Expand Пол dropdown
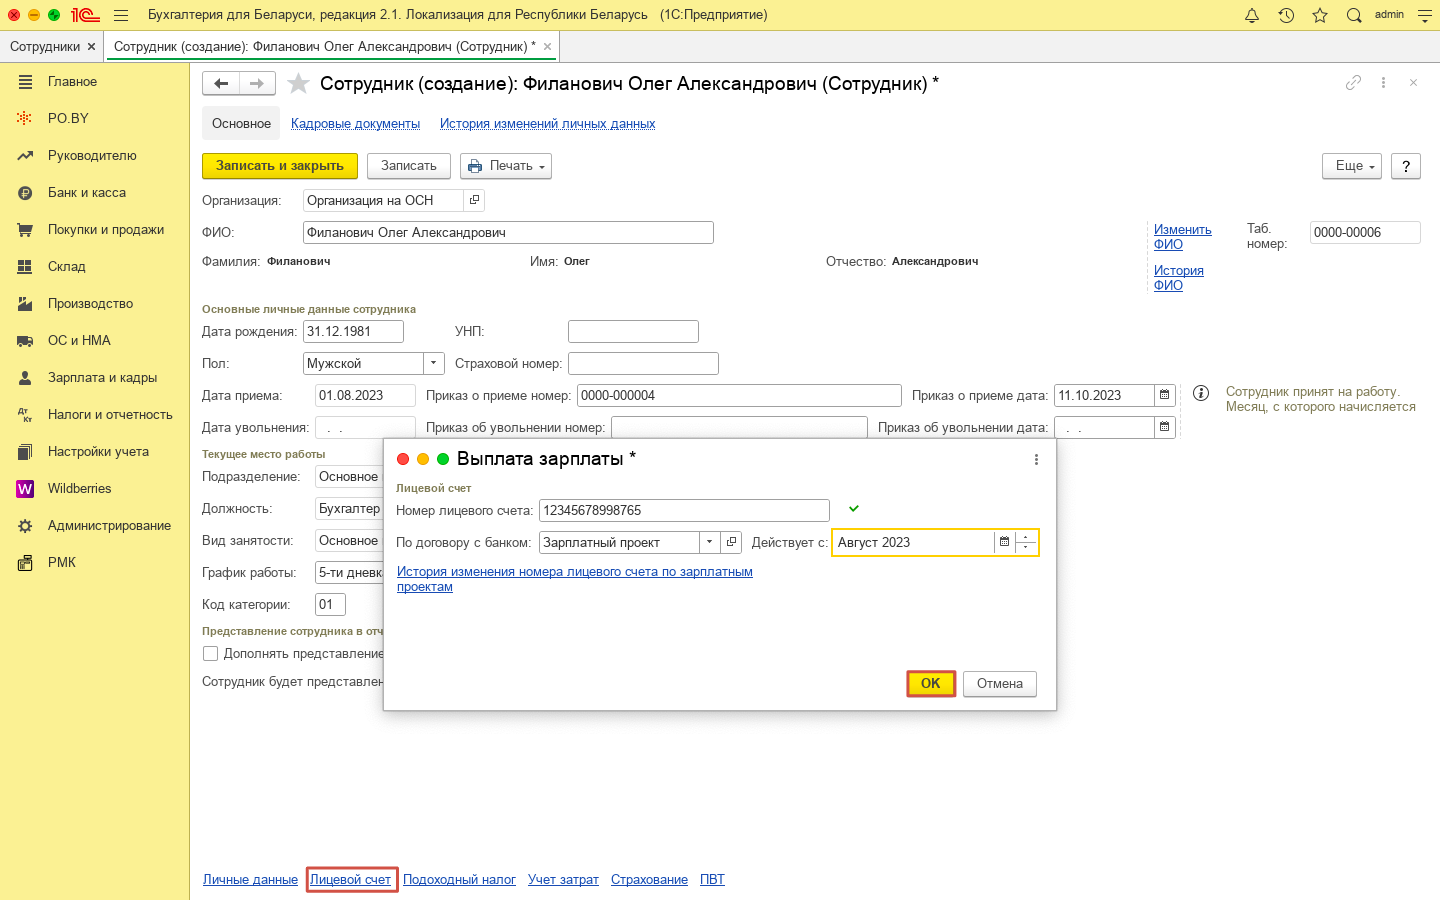This screenshot has height=900, width=1440. [x=434, y=363]
